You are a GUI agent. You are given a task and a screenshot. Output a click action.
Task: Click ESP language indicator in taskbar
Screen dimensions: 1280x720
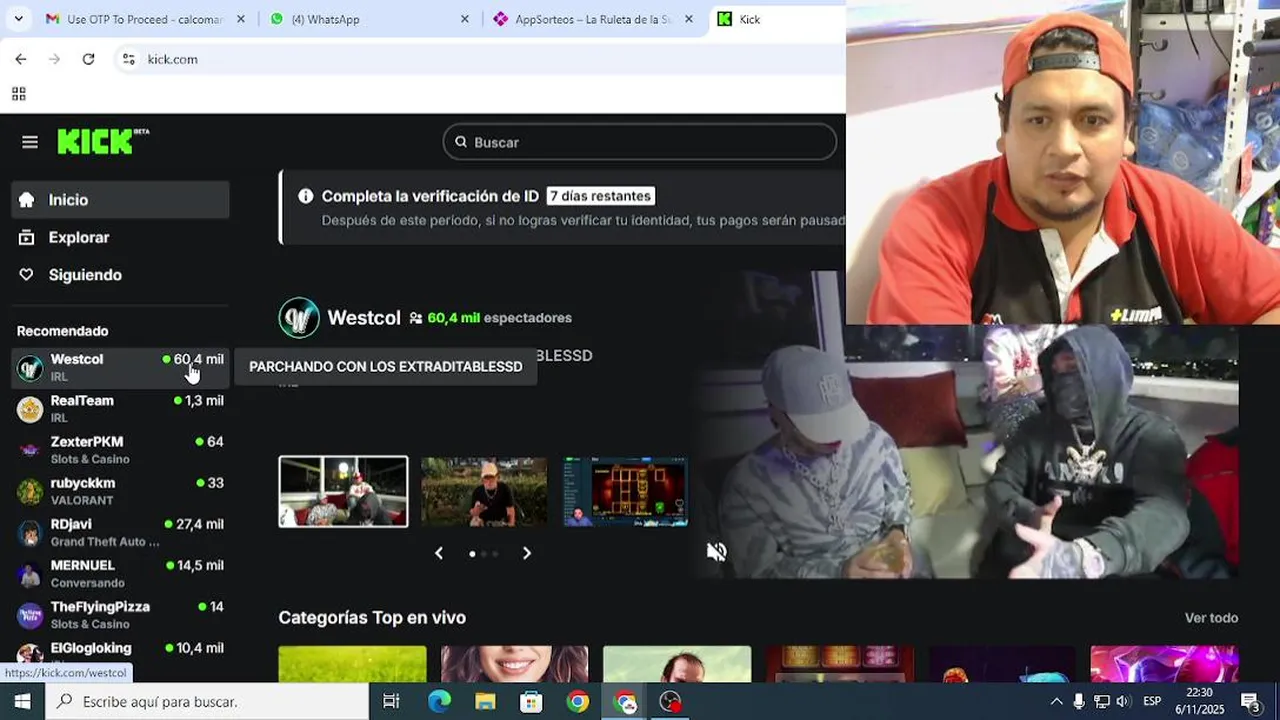tap(1152, 701)
